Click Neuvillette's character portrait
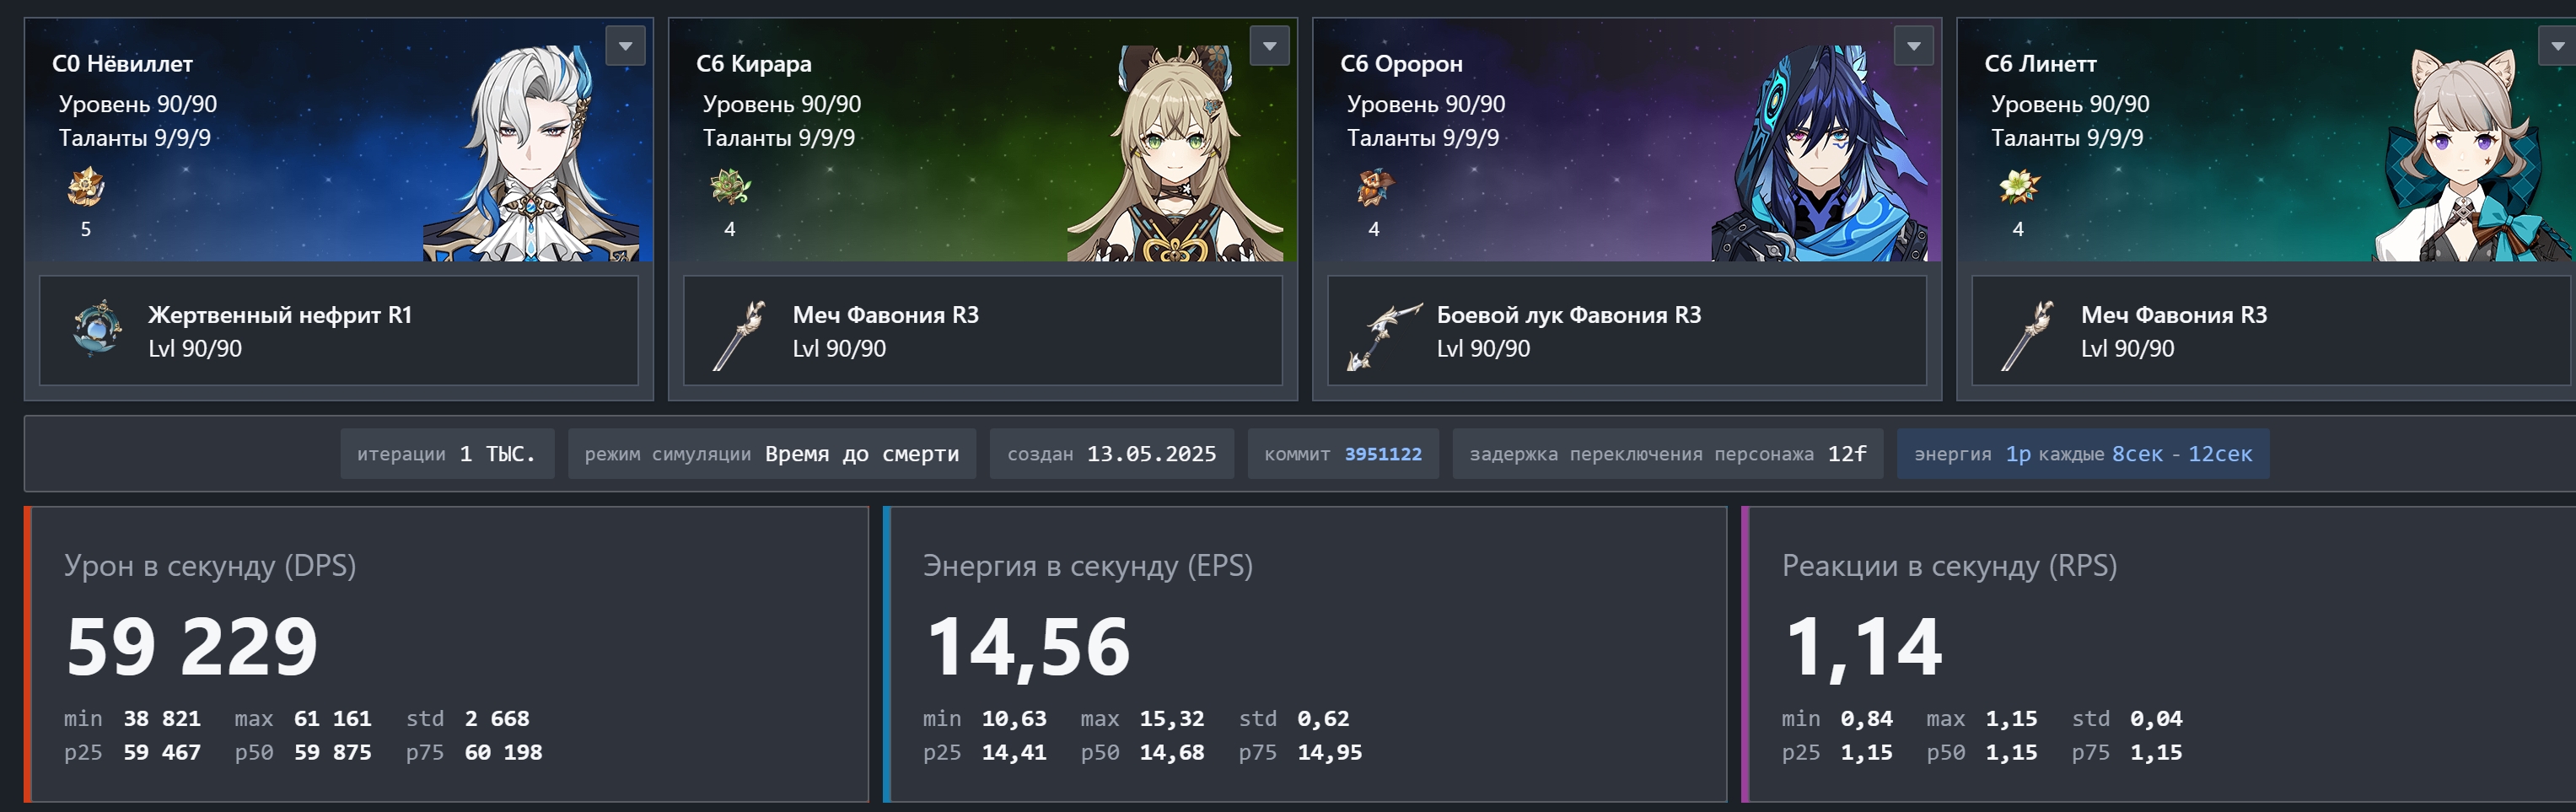The width and height of the screenshot is (2576, 812). pyautogui.click(x=531, y=152)
